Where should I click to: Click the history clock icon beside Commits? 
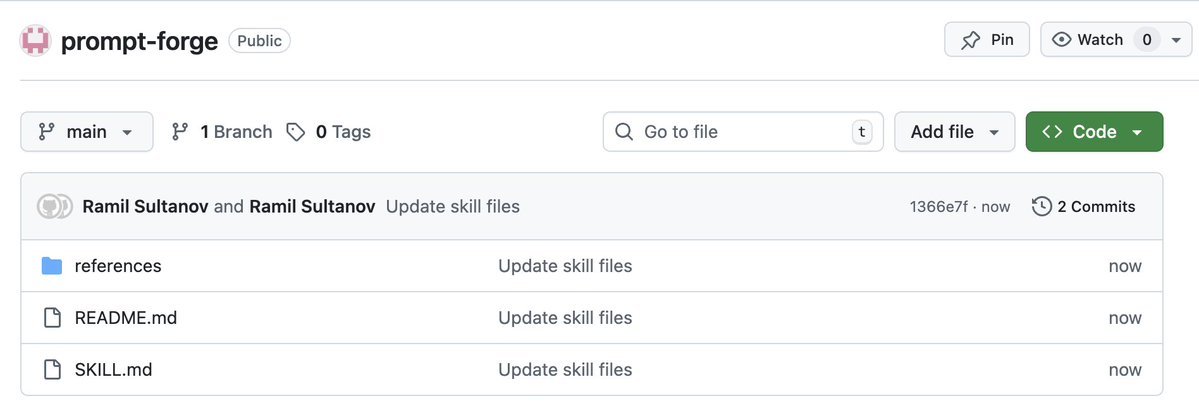(x=1041, y=206)
